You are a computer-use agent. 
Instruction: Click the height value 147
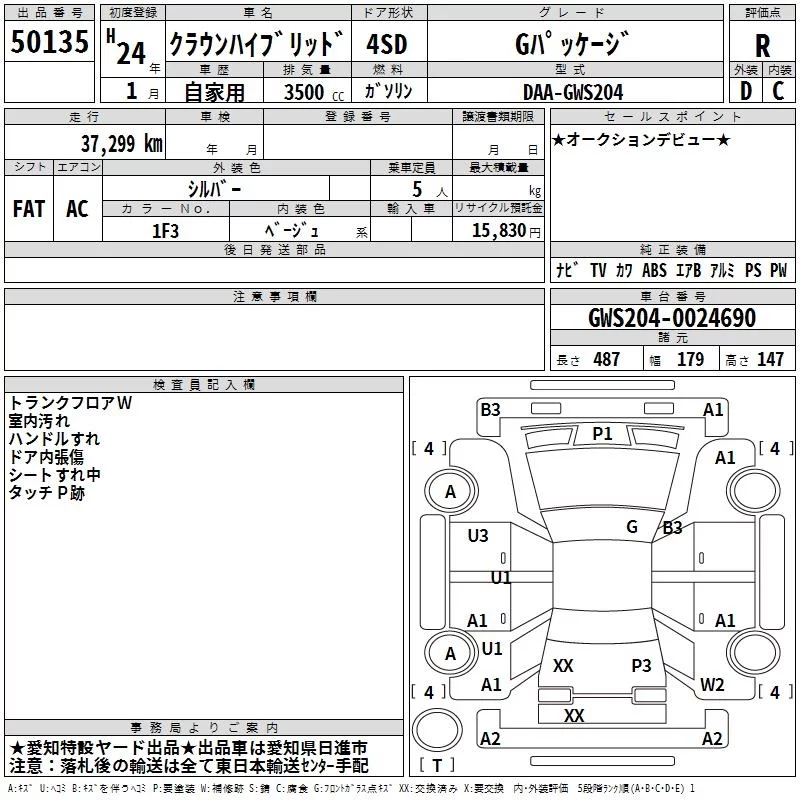tap(770, 359)
